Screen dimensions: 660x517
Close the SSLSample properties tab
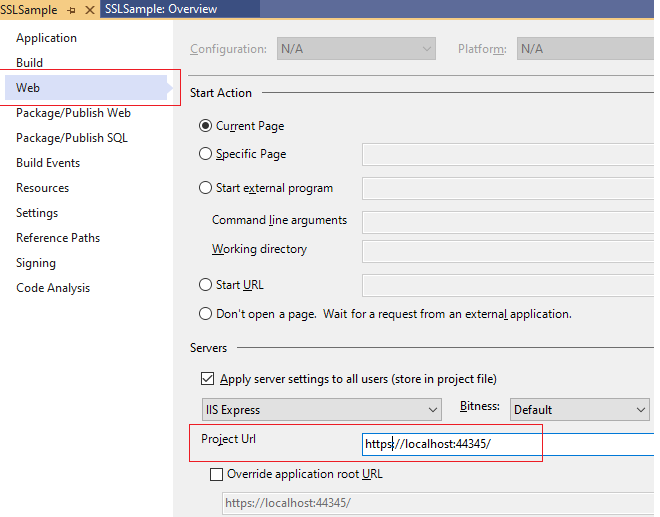(x=90, y=10)
